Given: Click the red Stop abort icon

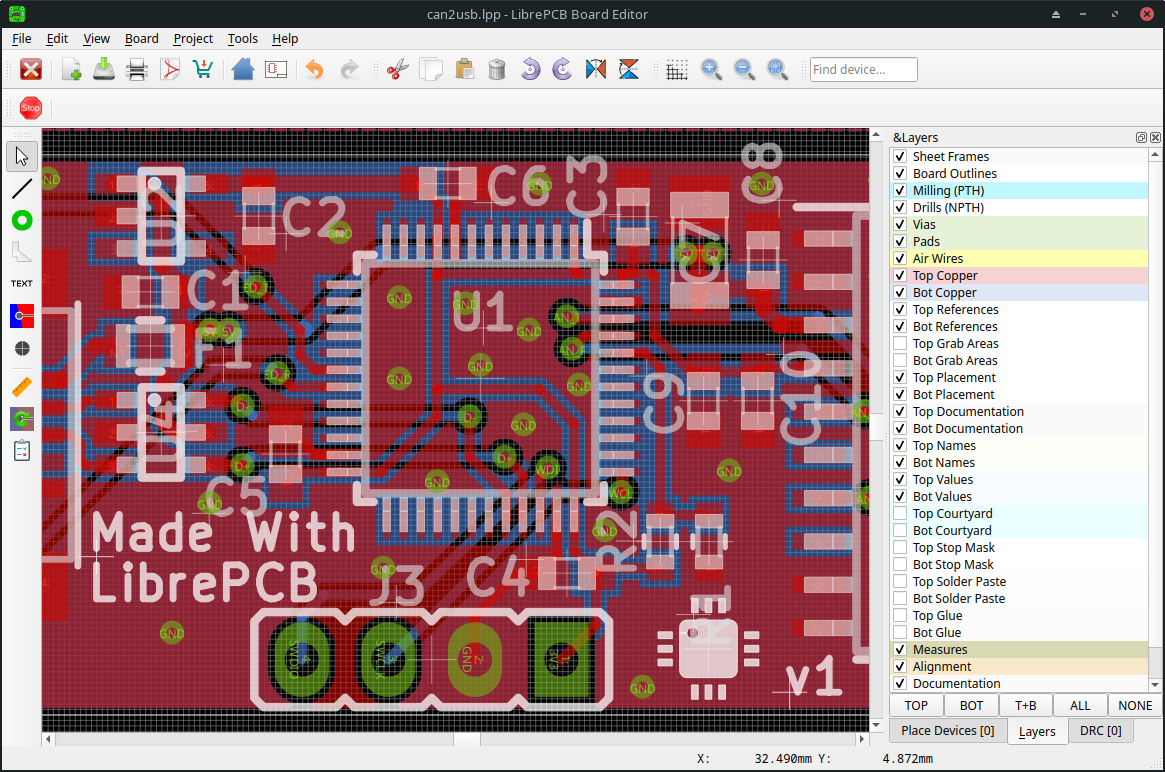Looking at the screenshot, I should point(30,108).
